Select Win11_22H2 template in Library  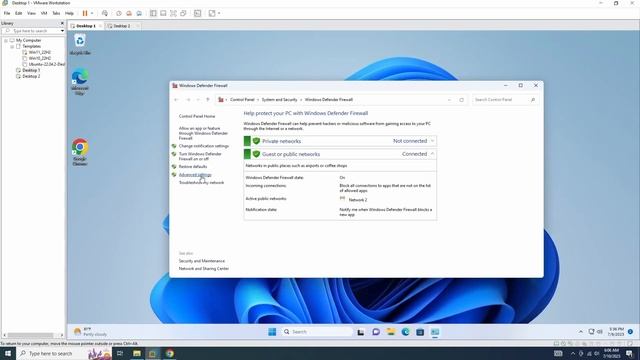[40, 52]
